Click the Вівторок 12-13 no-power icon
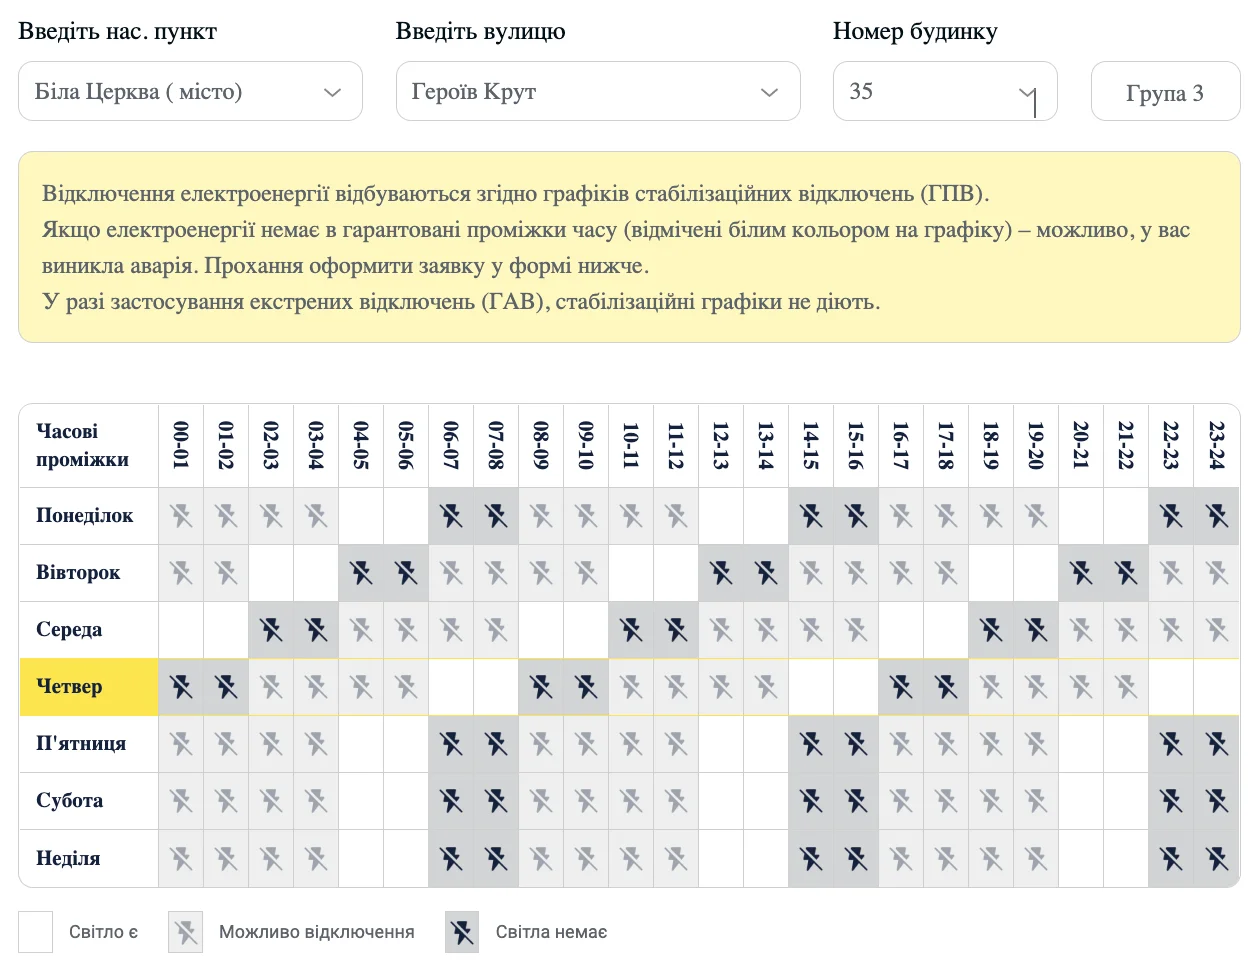This screenshot has height=968, width=1258. coord(721,573)
